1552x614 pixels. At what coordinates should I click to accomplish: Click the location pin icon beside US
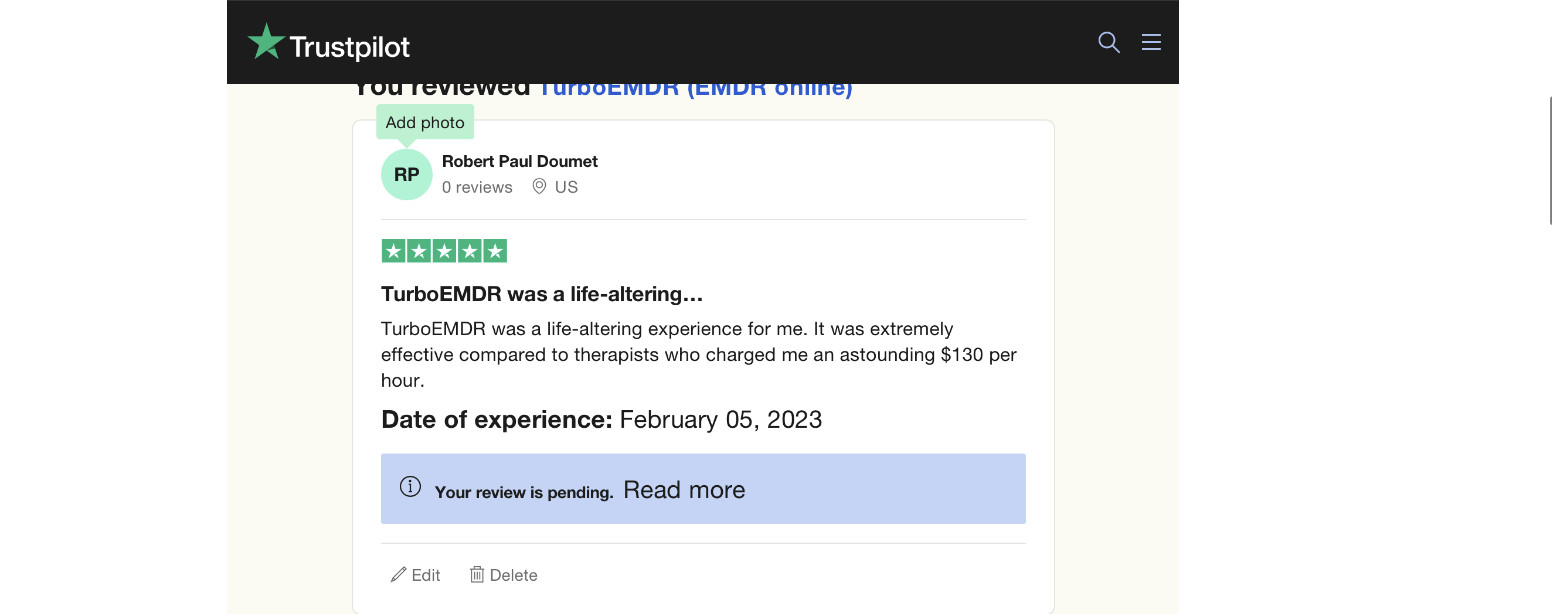coord(539,187)
